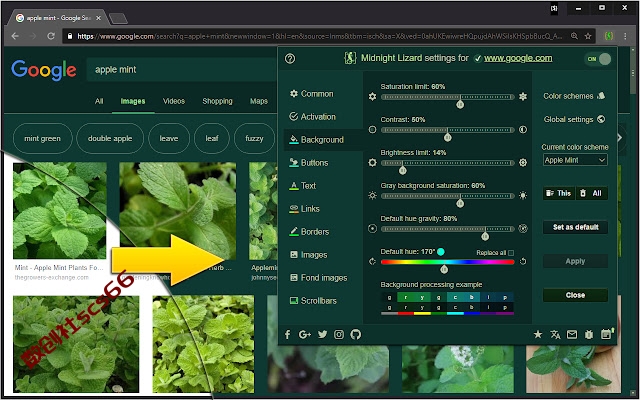Click the This button
640x400 pixels.
coord(559,193)
